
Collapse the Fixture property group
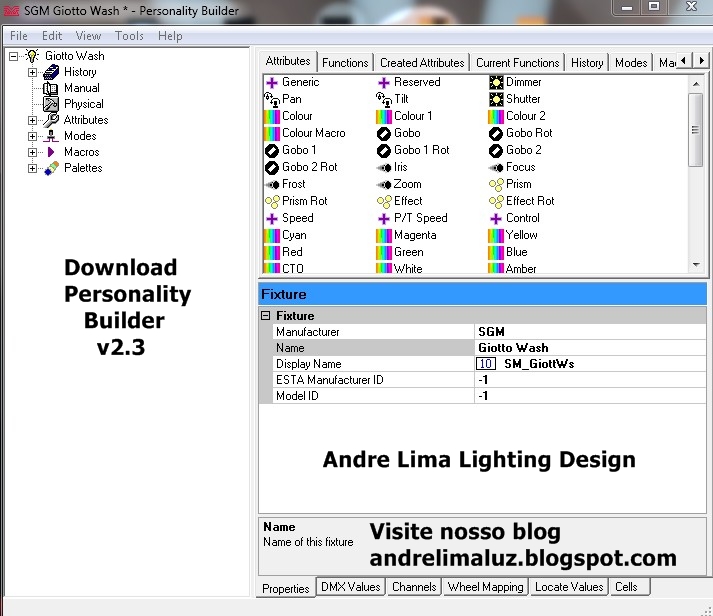coord(266,316)
